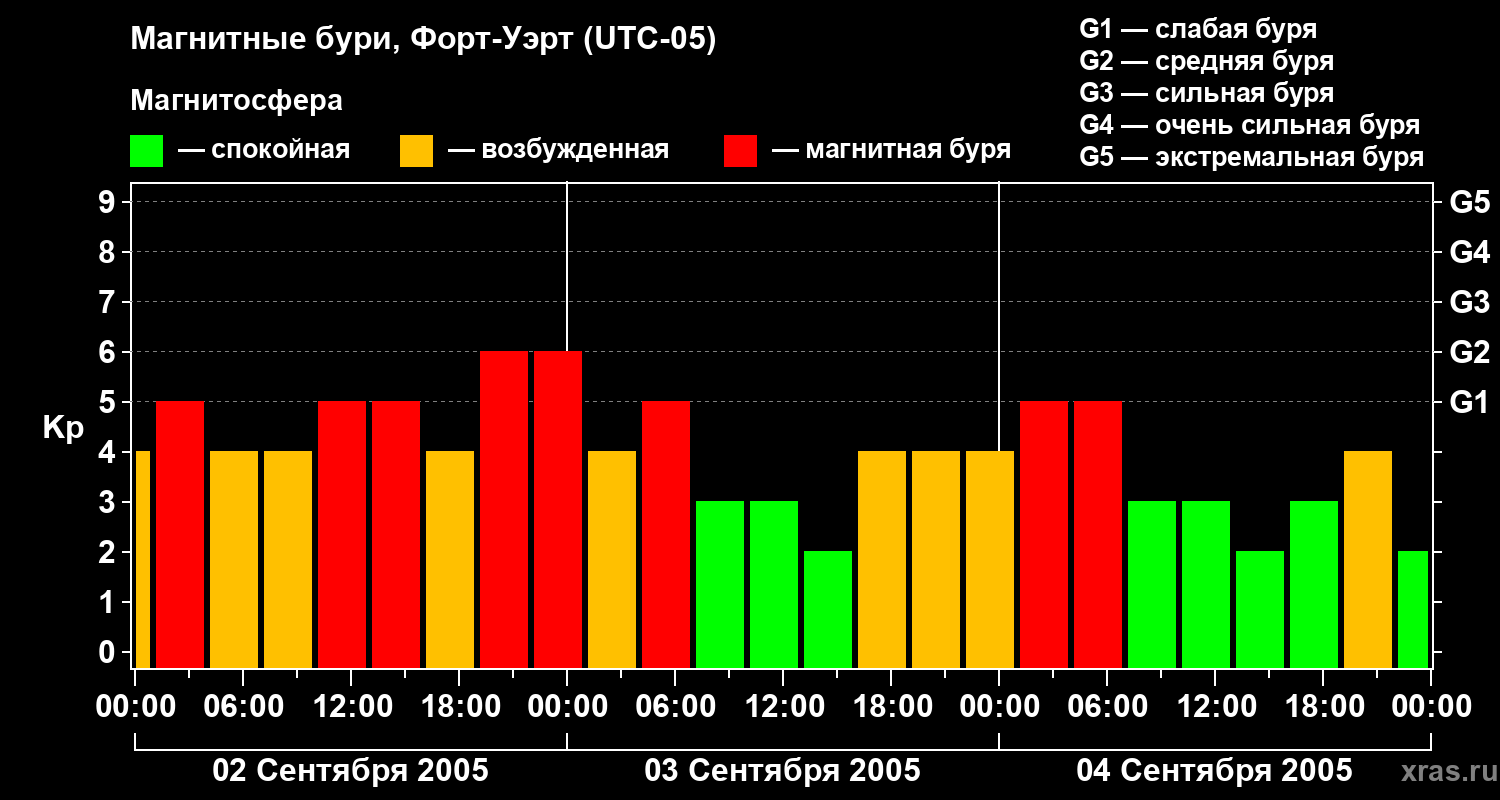Click the G5 label on right axis
This screenshot has height=800, width=1500.
pyautogui.click(x=1470, y=202)
